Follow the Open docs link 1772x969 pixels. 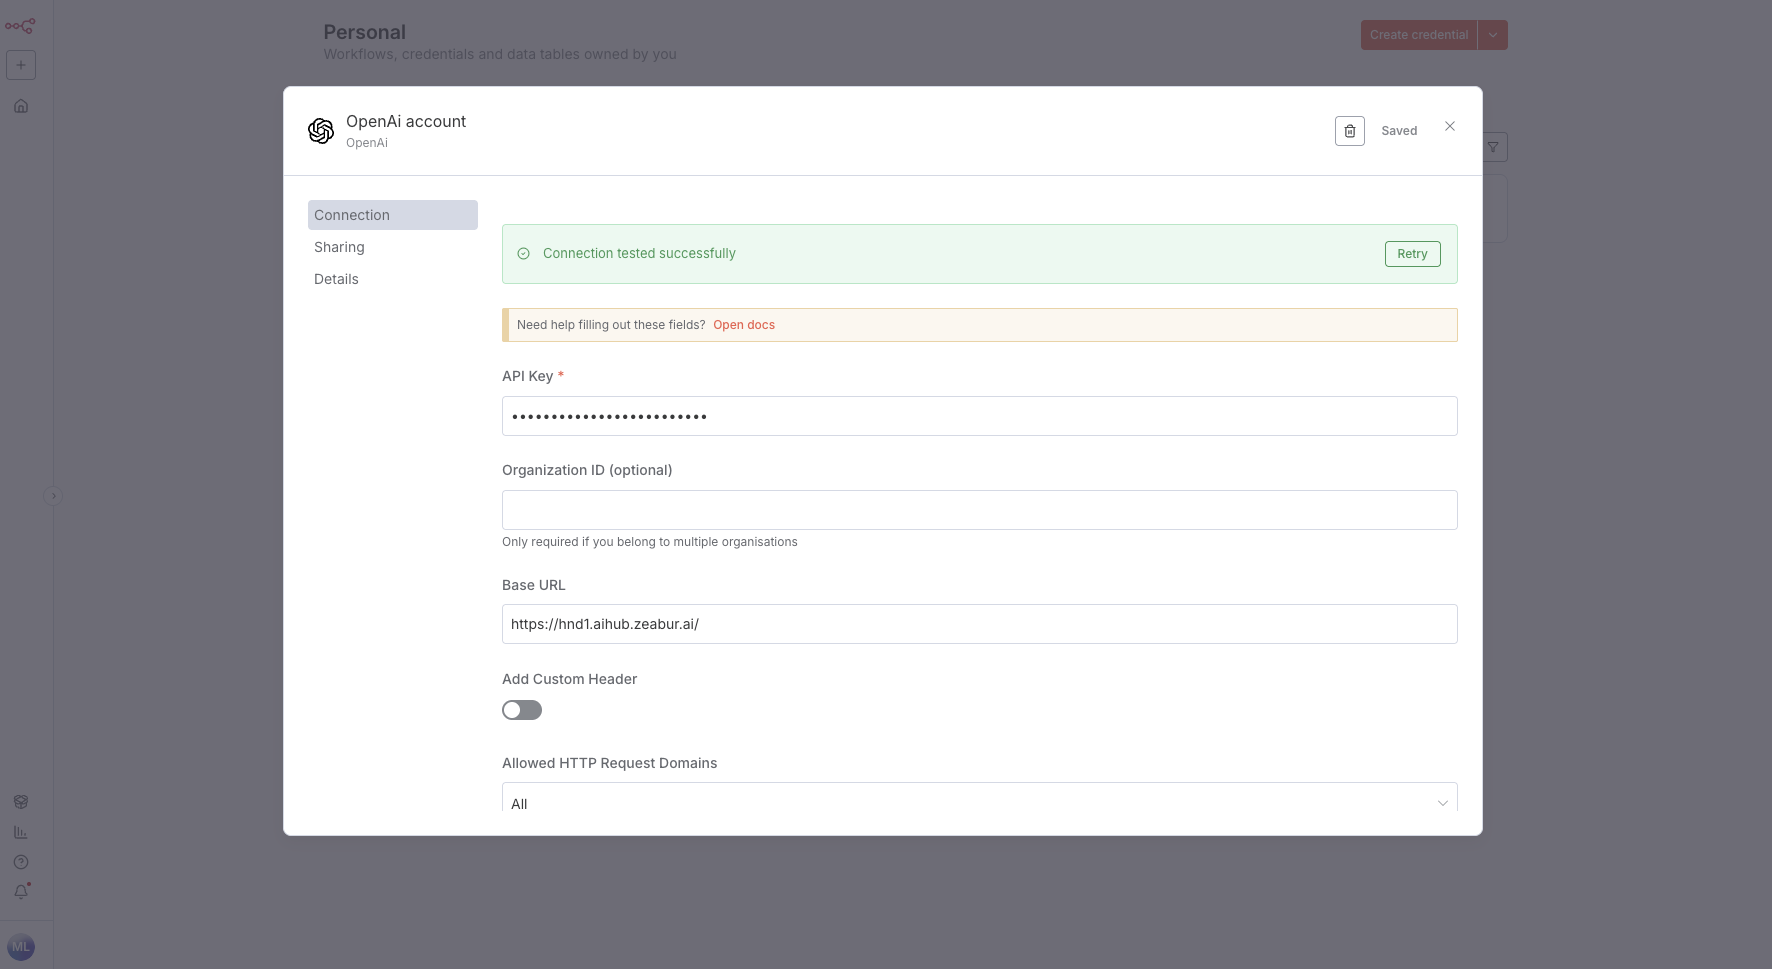pyautogui.click(x=743, y=325)
